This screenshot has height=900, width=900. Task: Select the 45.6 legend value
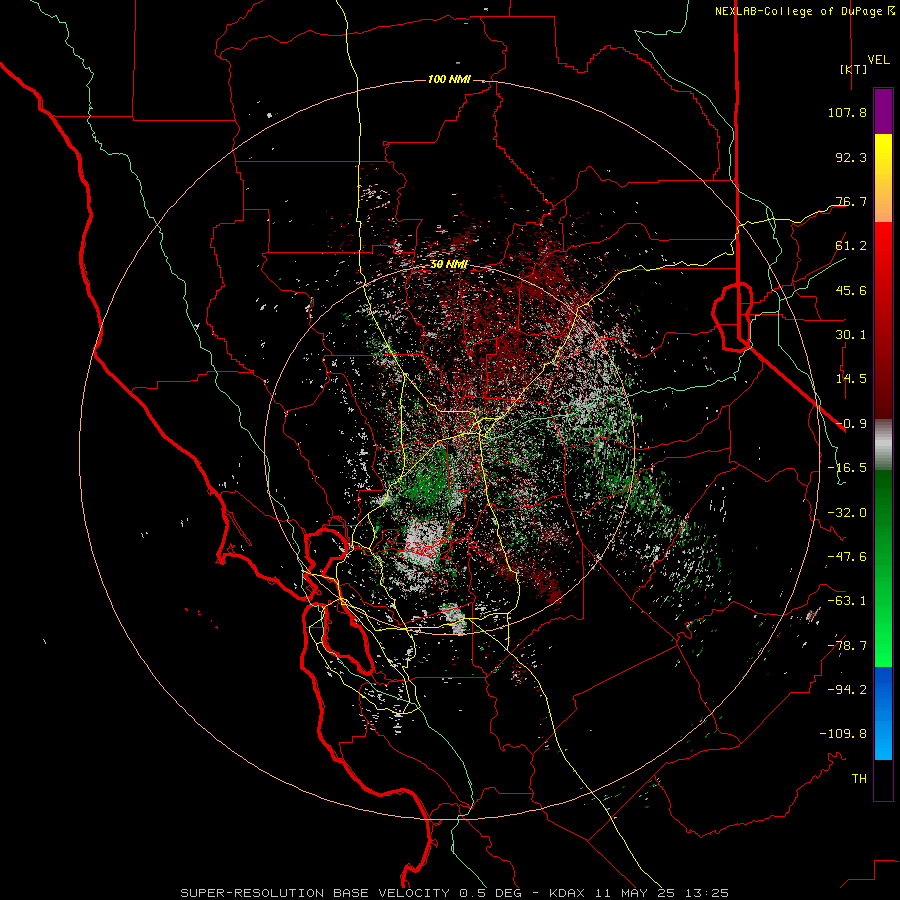click(x=851, y=290)
